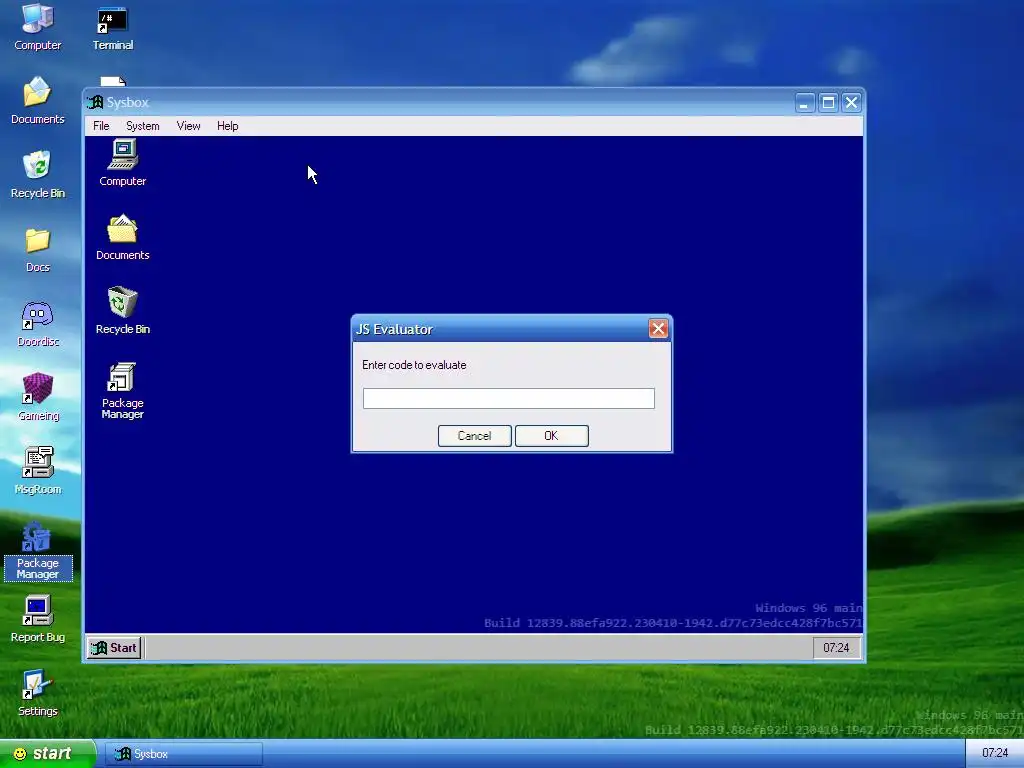Close the Sysbox window
The height and width of the screenshot is (768, 1024).
tap(851, 103)
